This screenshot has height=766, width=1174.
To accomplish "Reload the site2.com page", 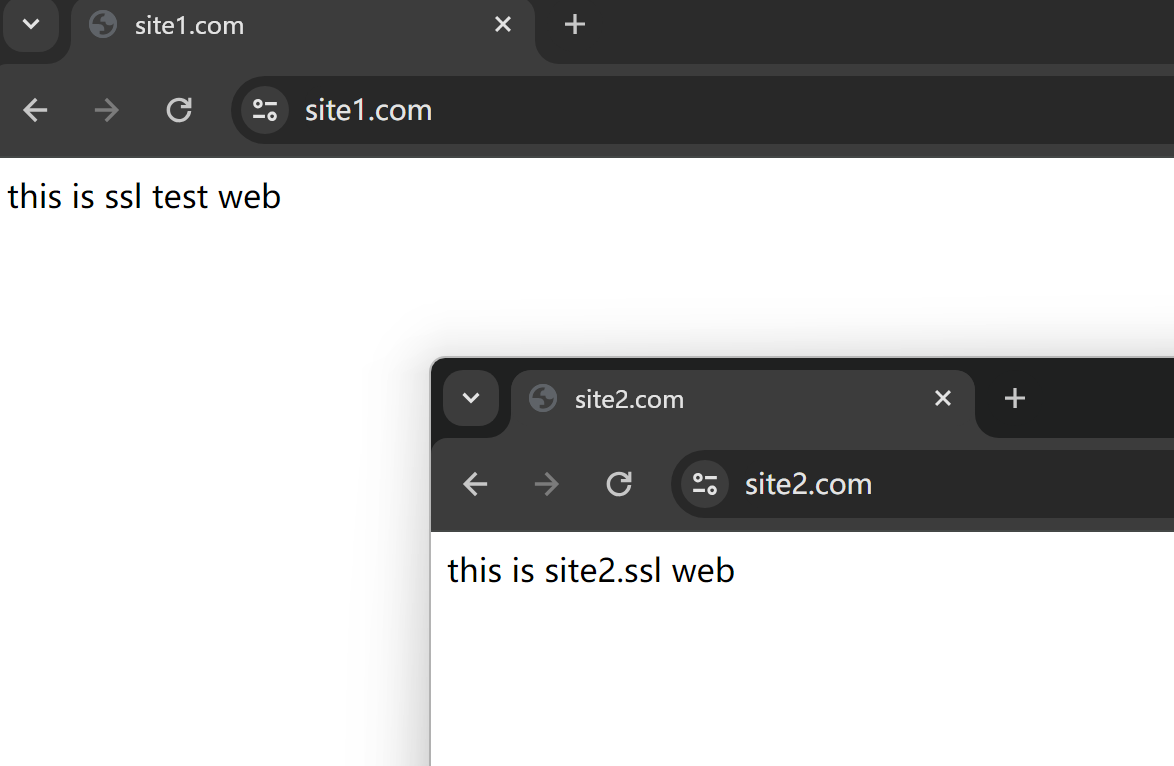I will (620, 485).
